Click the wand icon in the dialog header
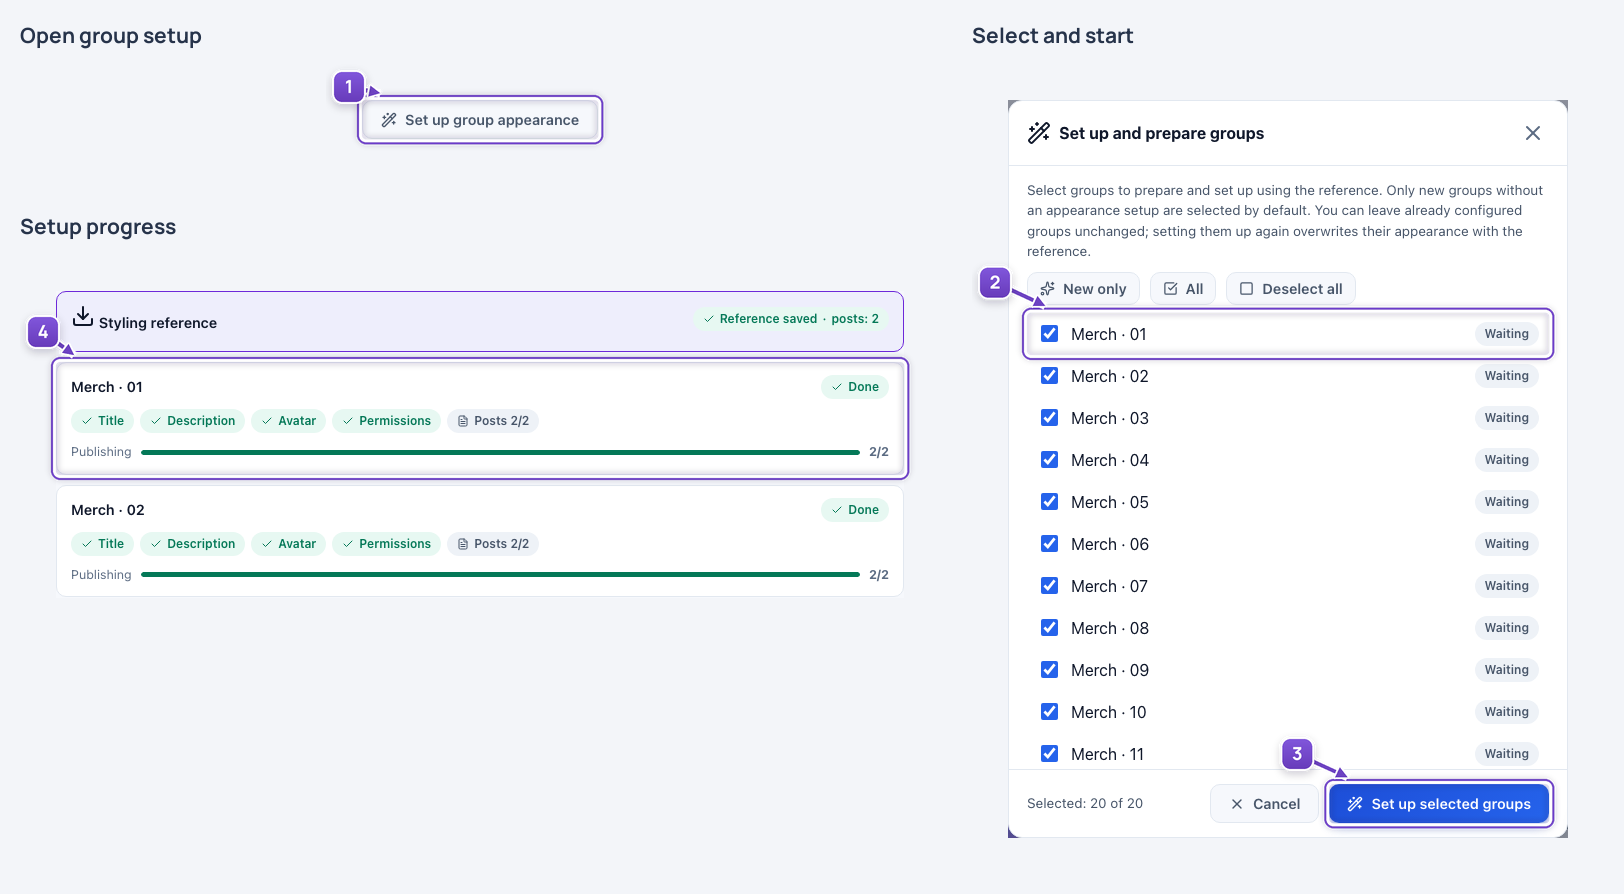The image size is (1624, 894). click(1039, 133)
